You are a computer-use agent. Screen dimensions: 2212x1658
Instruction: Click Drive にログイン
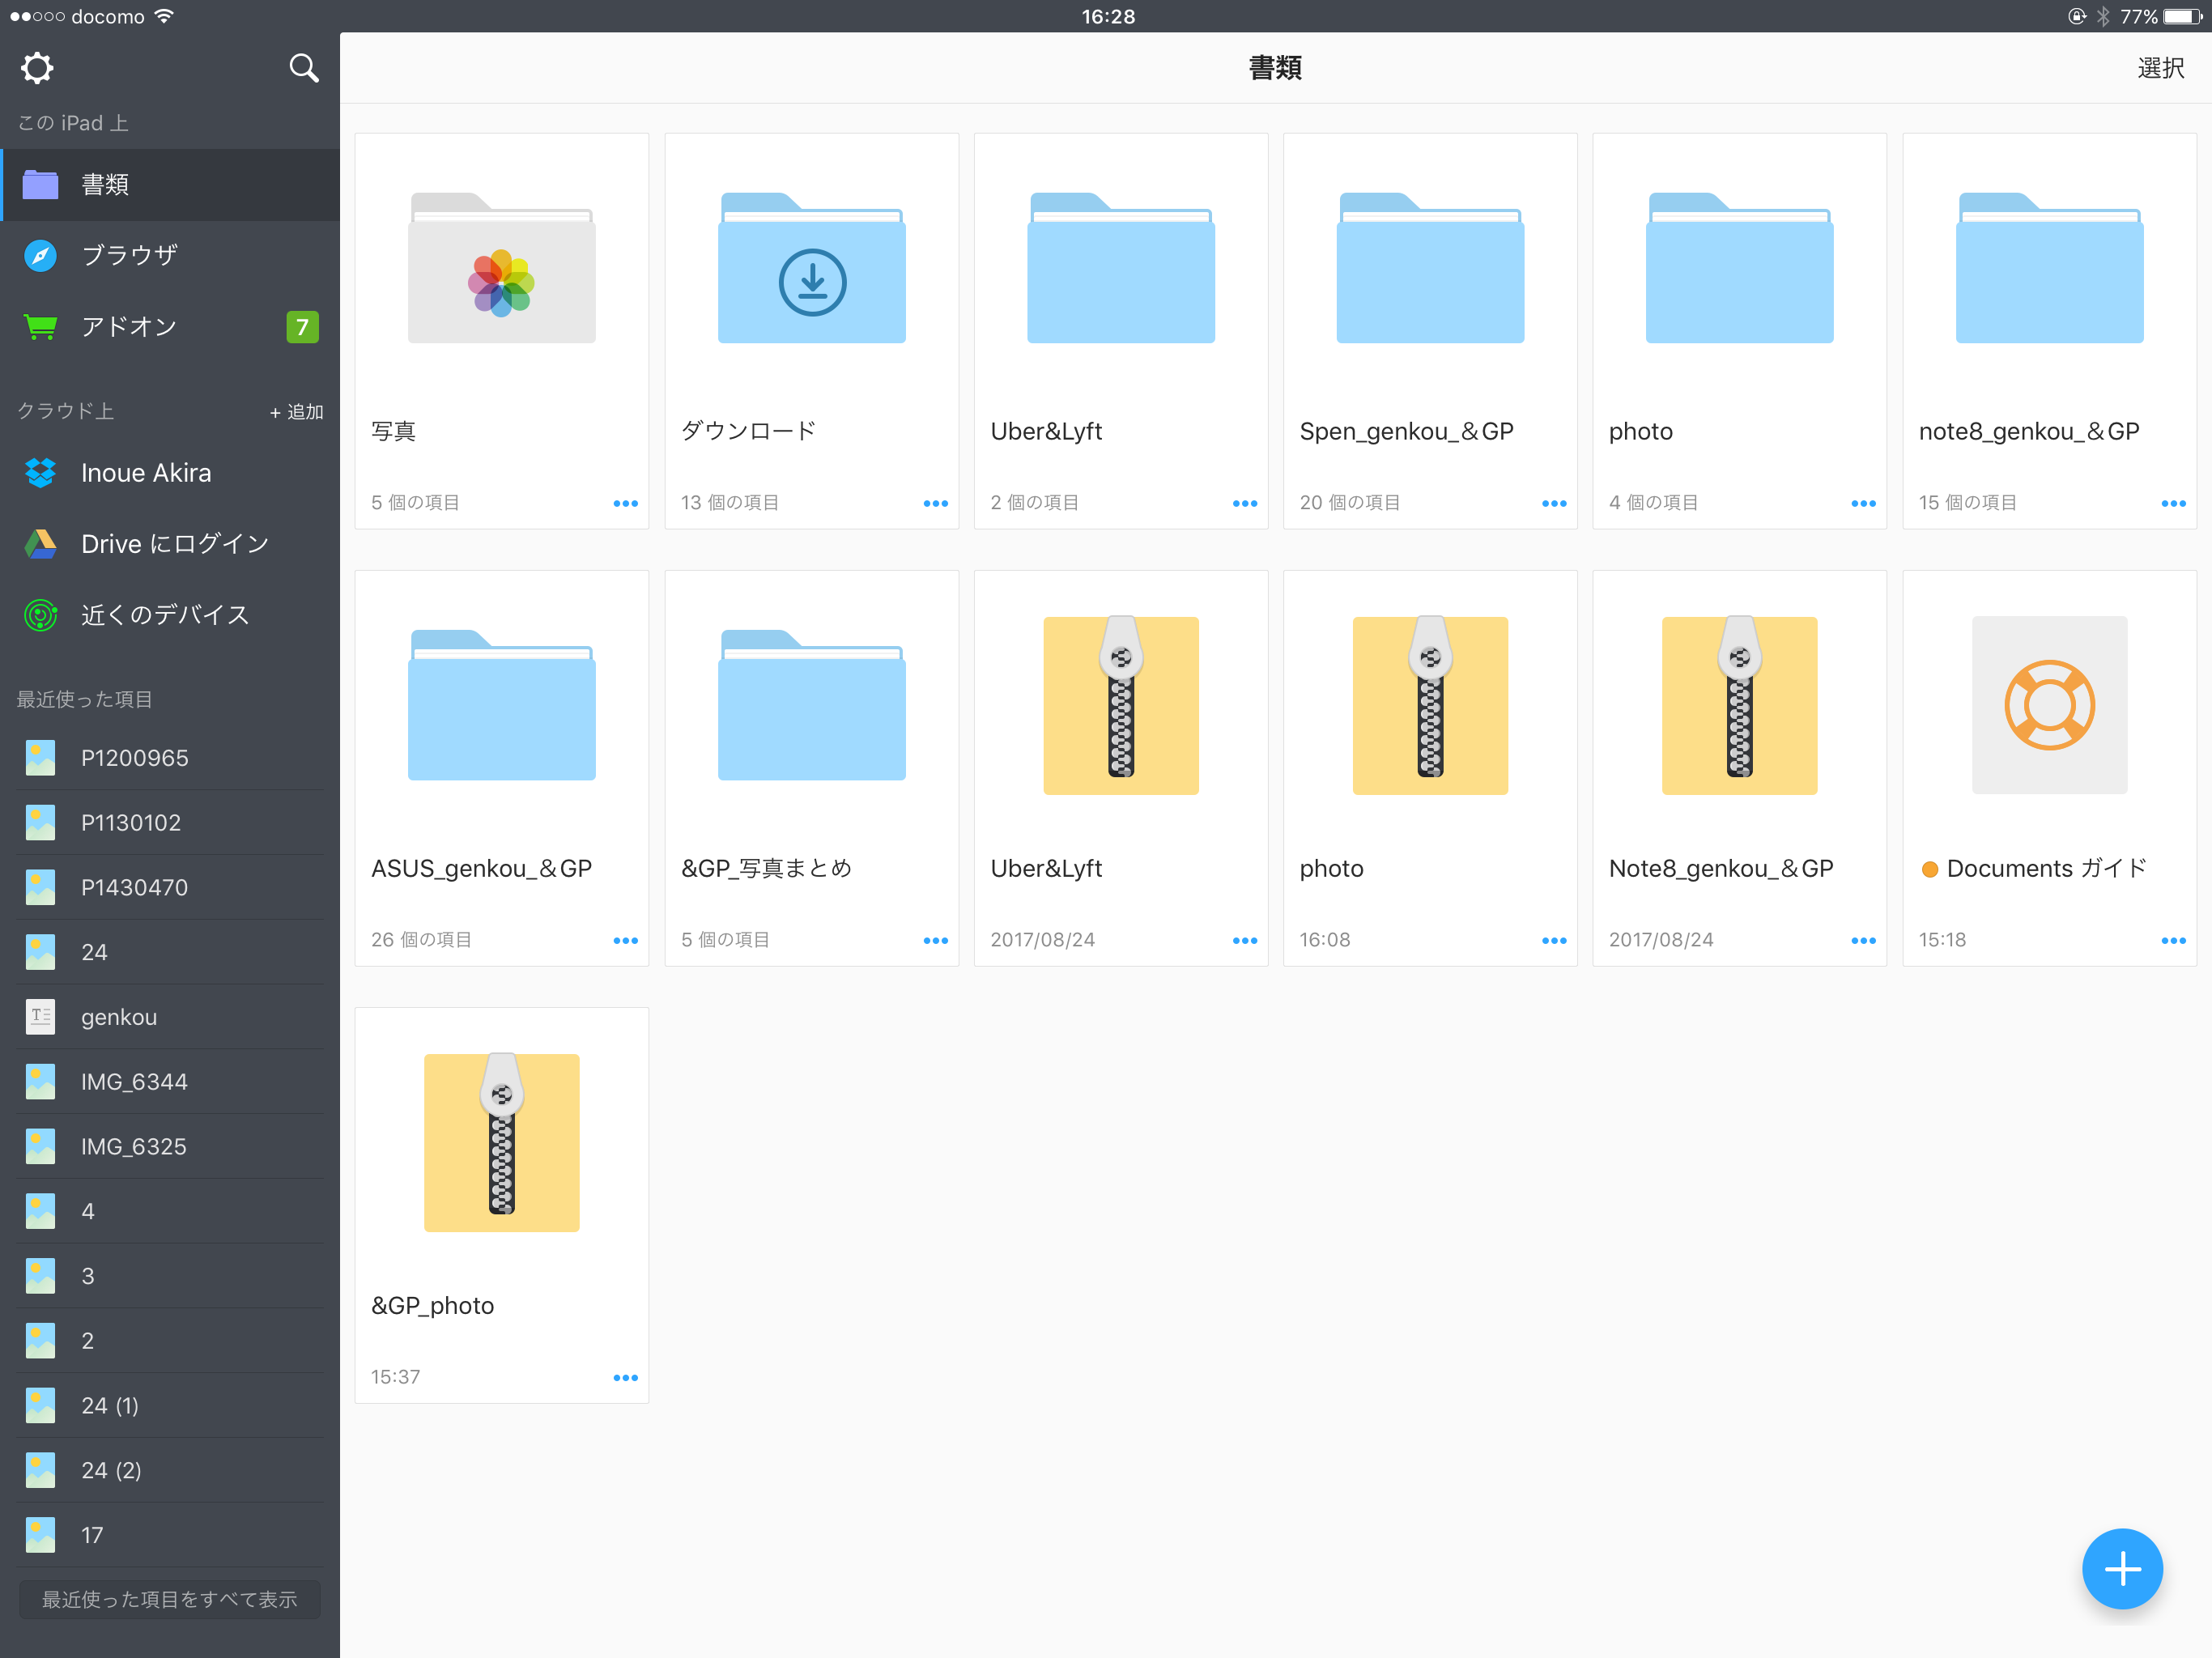click(x=174, y=544)
